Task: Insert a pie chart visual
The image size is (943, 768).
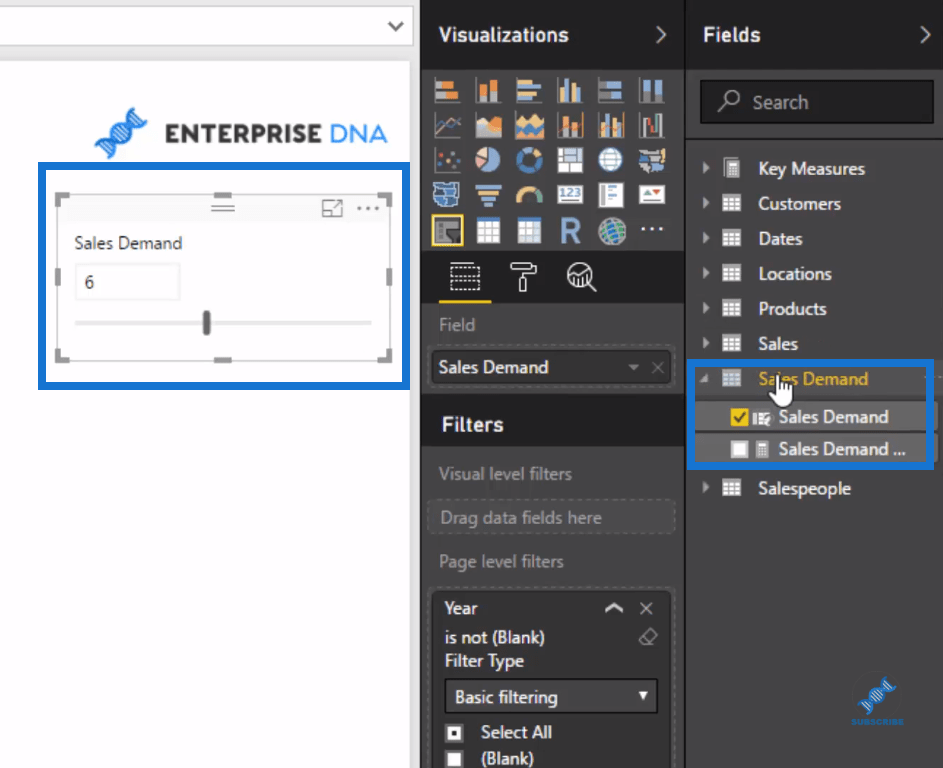Action: click(x=488, y=160)
